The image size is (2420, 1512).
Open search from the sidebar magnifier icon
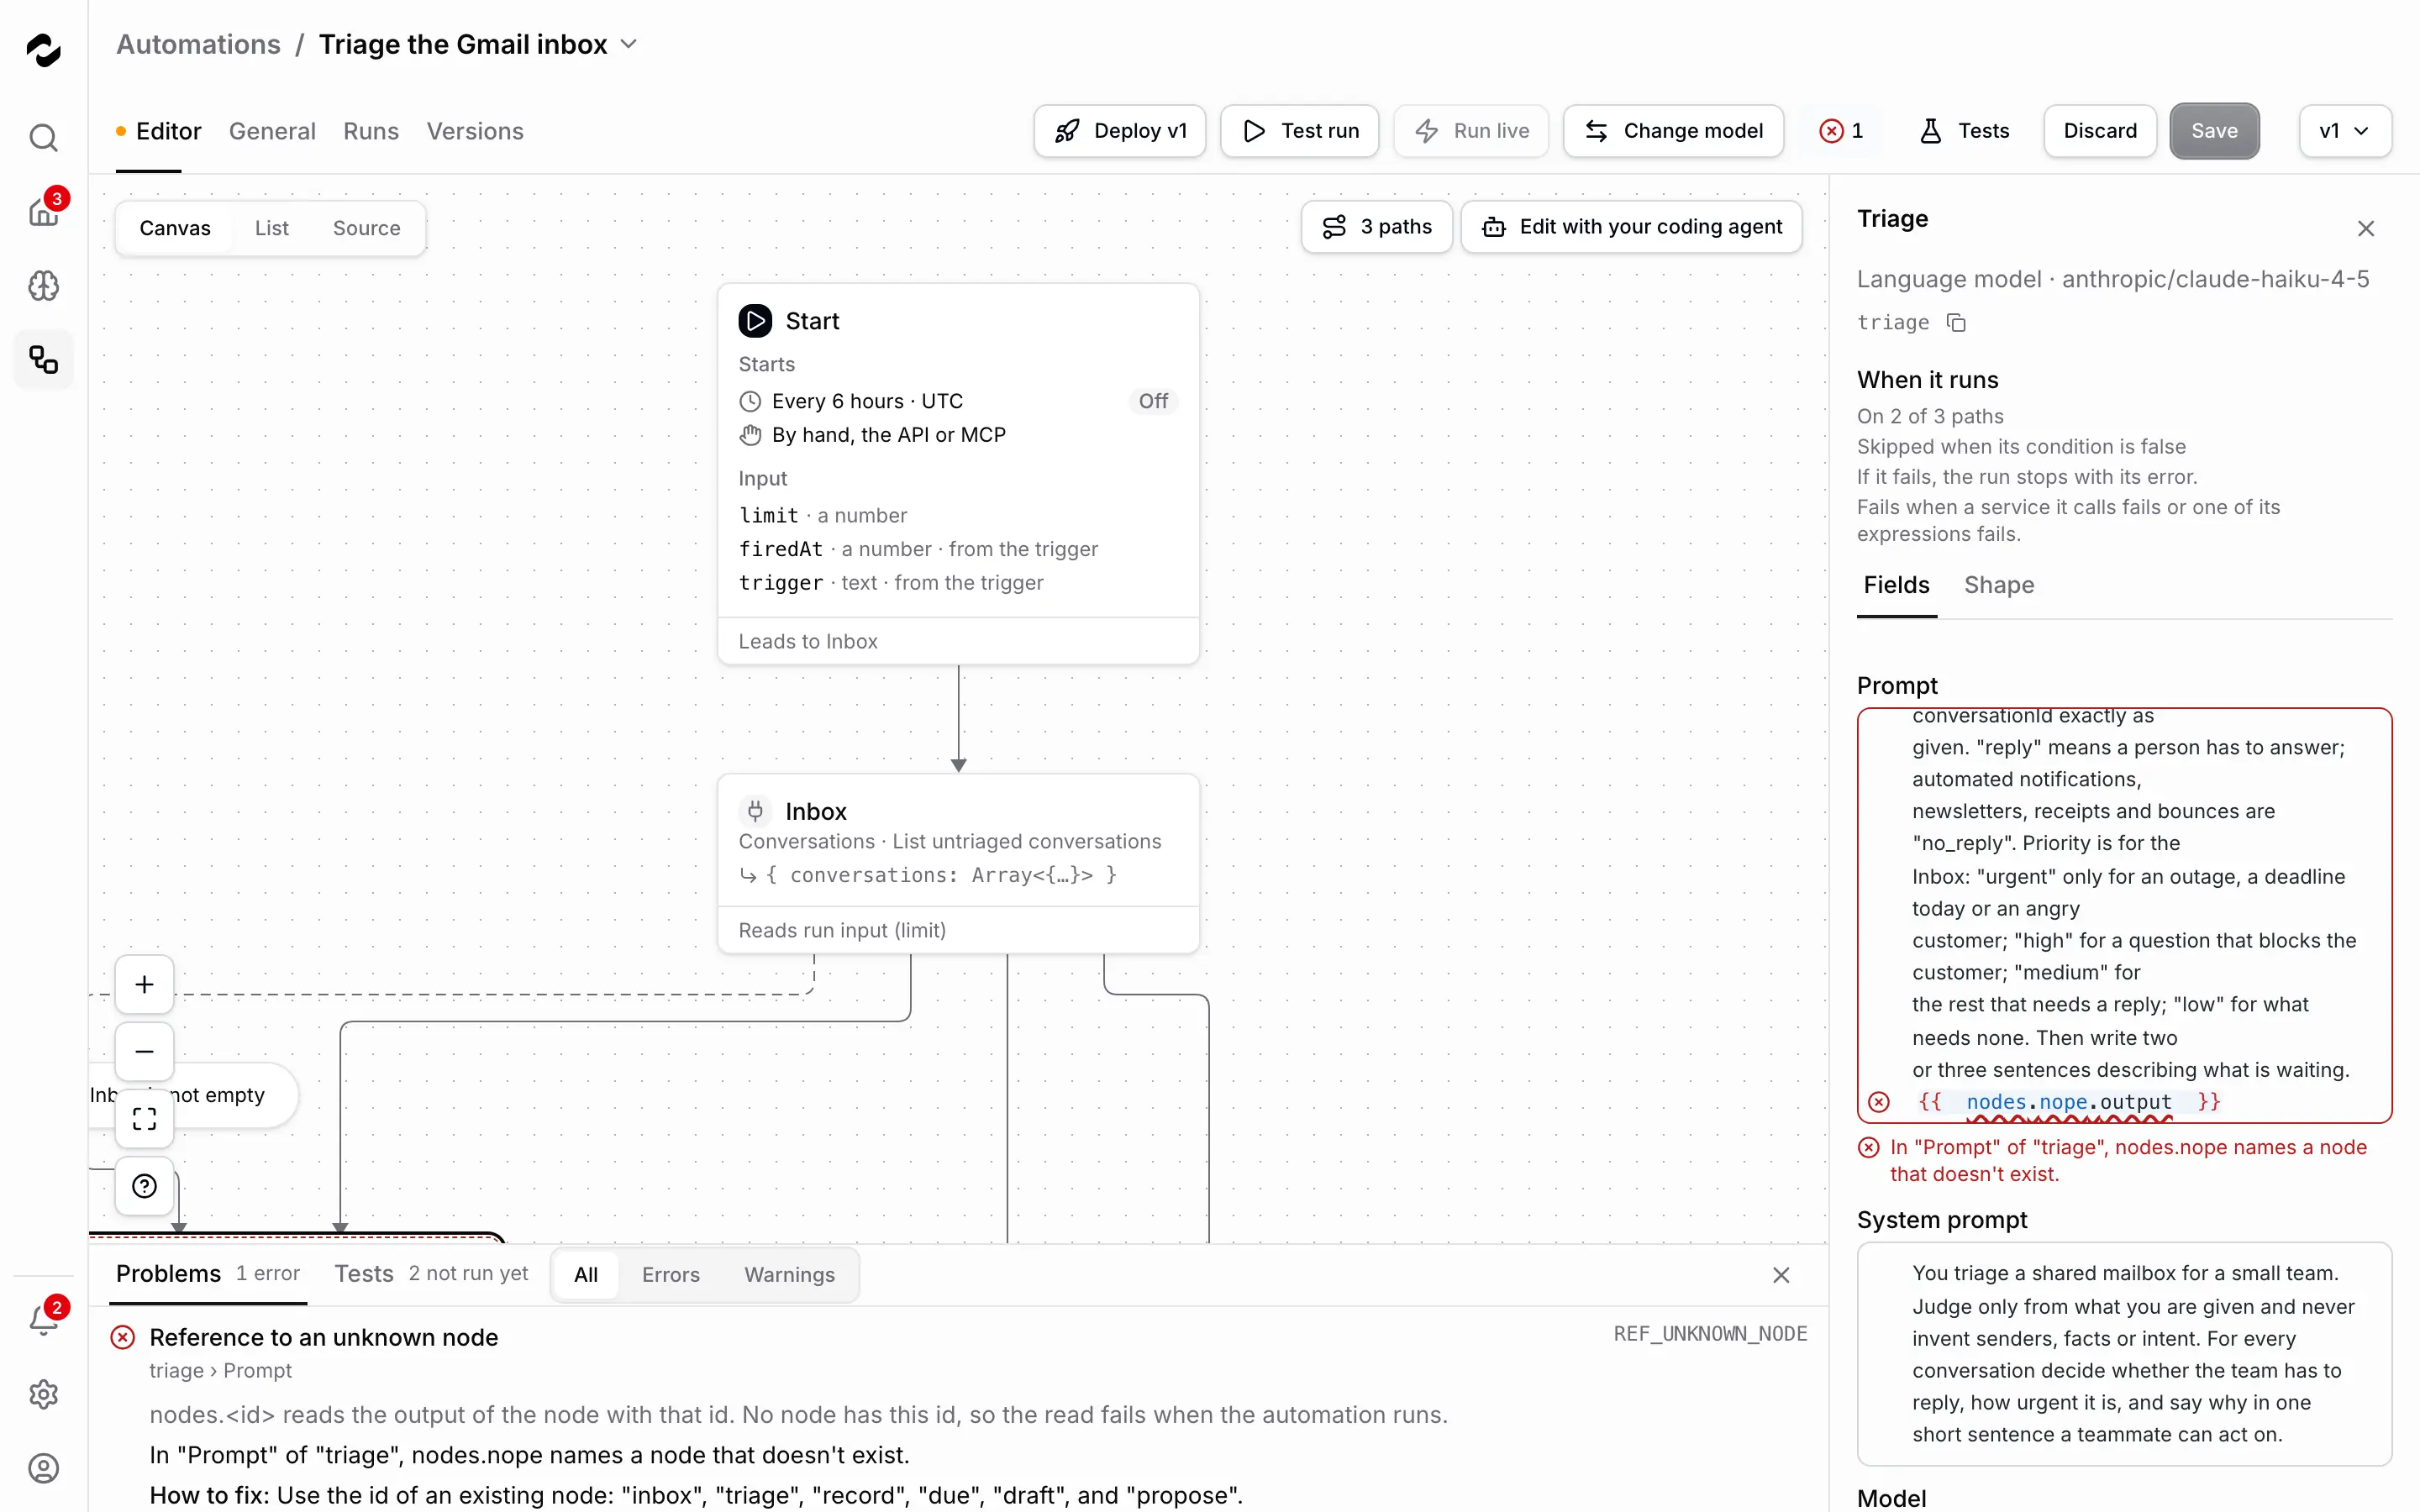[43, 137]
